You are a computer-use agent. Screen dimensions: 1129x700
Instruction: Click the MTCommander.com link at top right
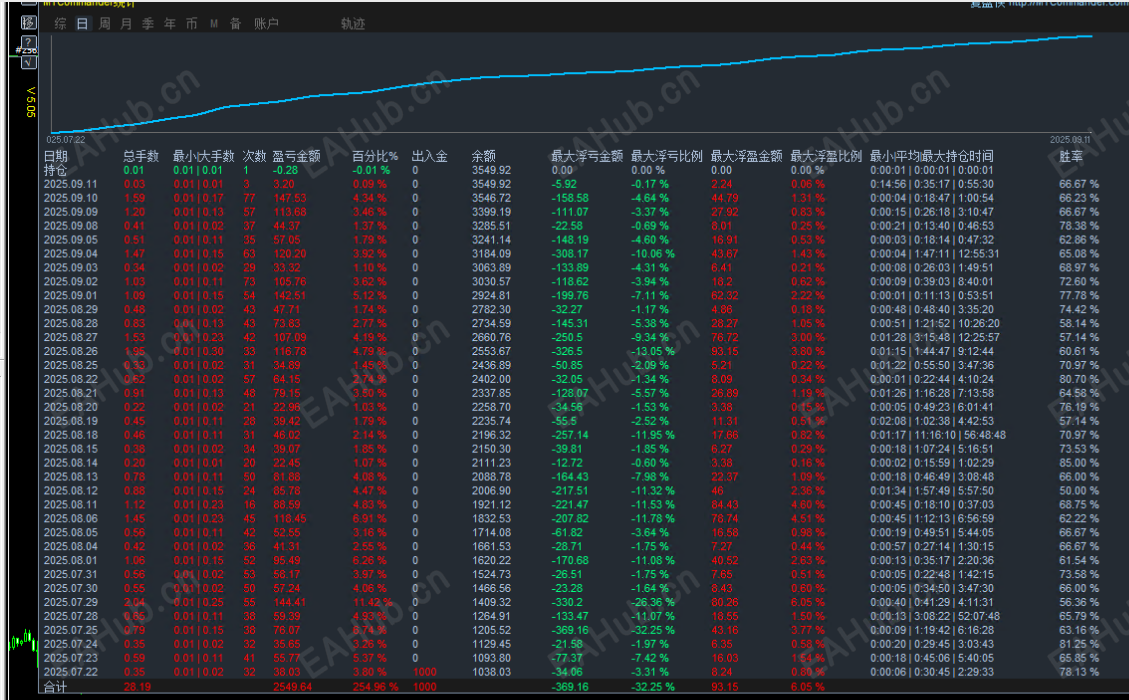click(1068, 3)
